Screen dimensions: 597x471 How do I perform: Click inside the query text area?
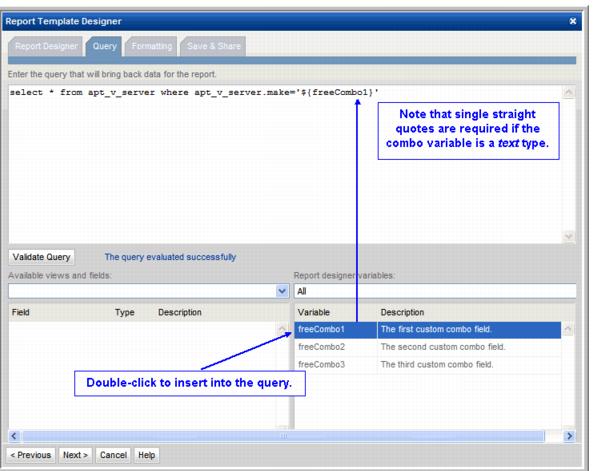click(286, 164)
